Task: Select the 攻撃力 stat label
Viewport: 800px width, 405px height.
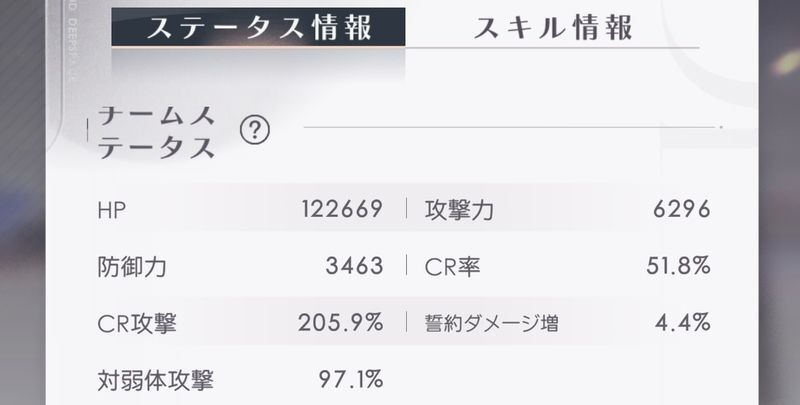Action: coord(459,210)
